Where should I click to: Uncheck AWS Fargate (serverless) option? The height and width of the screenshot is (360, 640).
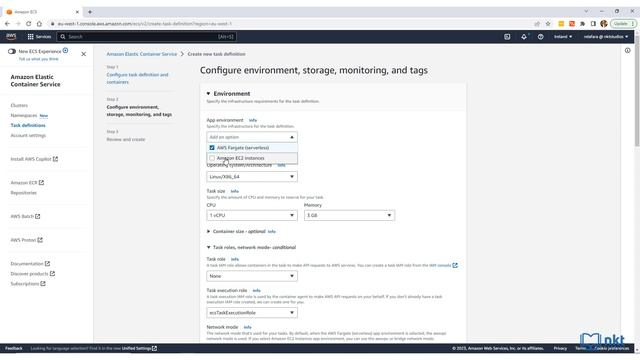coord(212,148)
